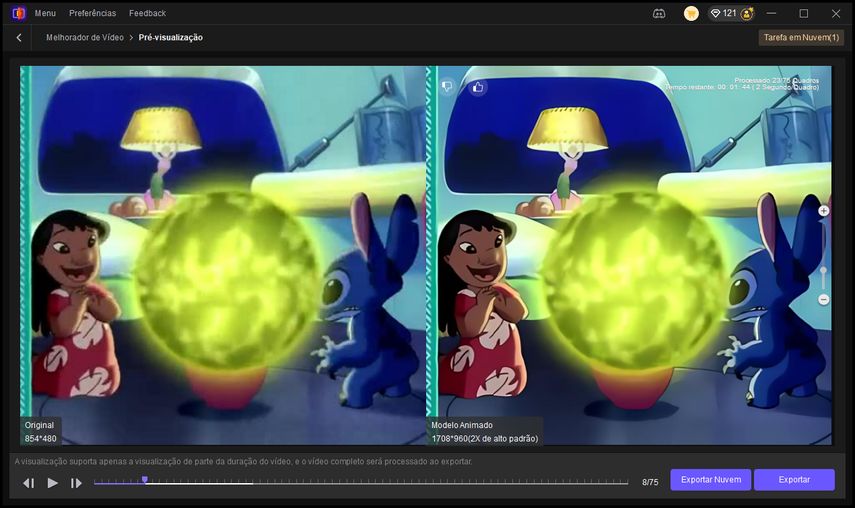Seek on the preview timeline track
This screenshot has width=855, height=508.
point(360,483)
